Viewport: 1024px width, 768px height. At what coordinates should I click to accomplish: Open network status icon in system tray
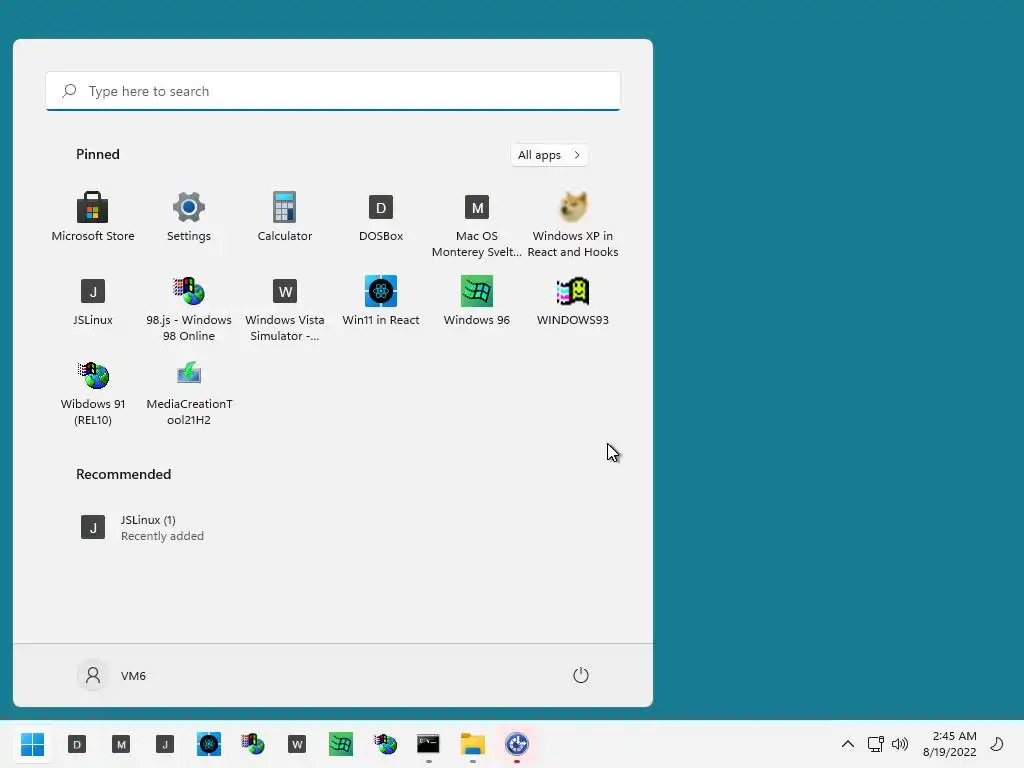[875, 744]
